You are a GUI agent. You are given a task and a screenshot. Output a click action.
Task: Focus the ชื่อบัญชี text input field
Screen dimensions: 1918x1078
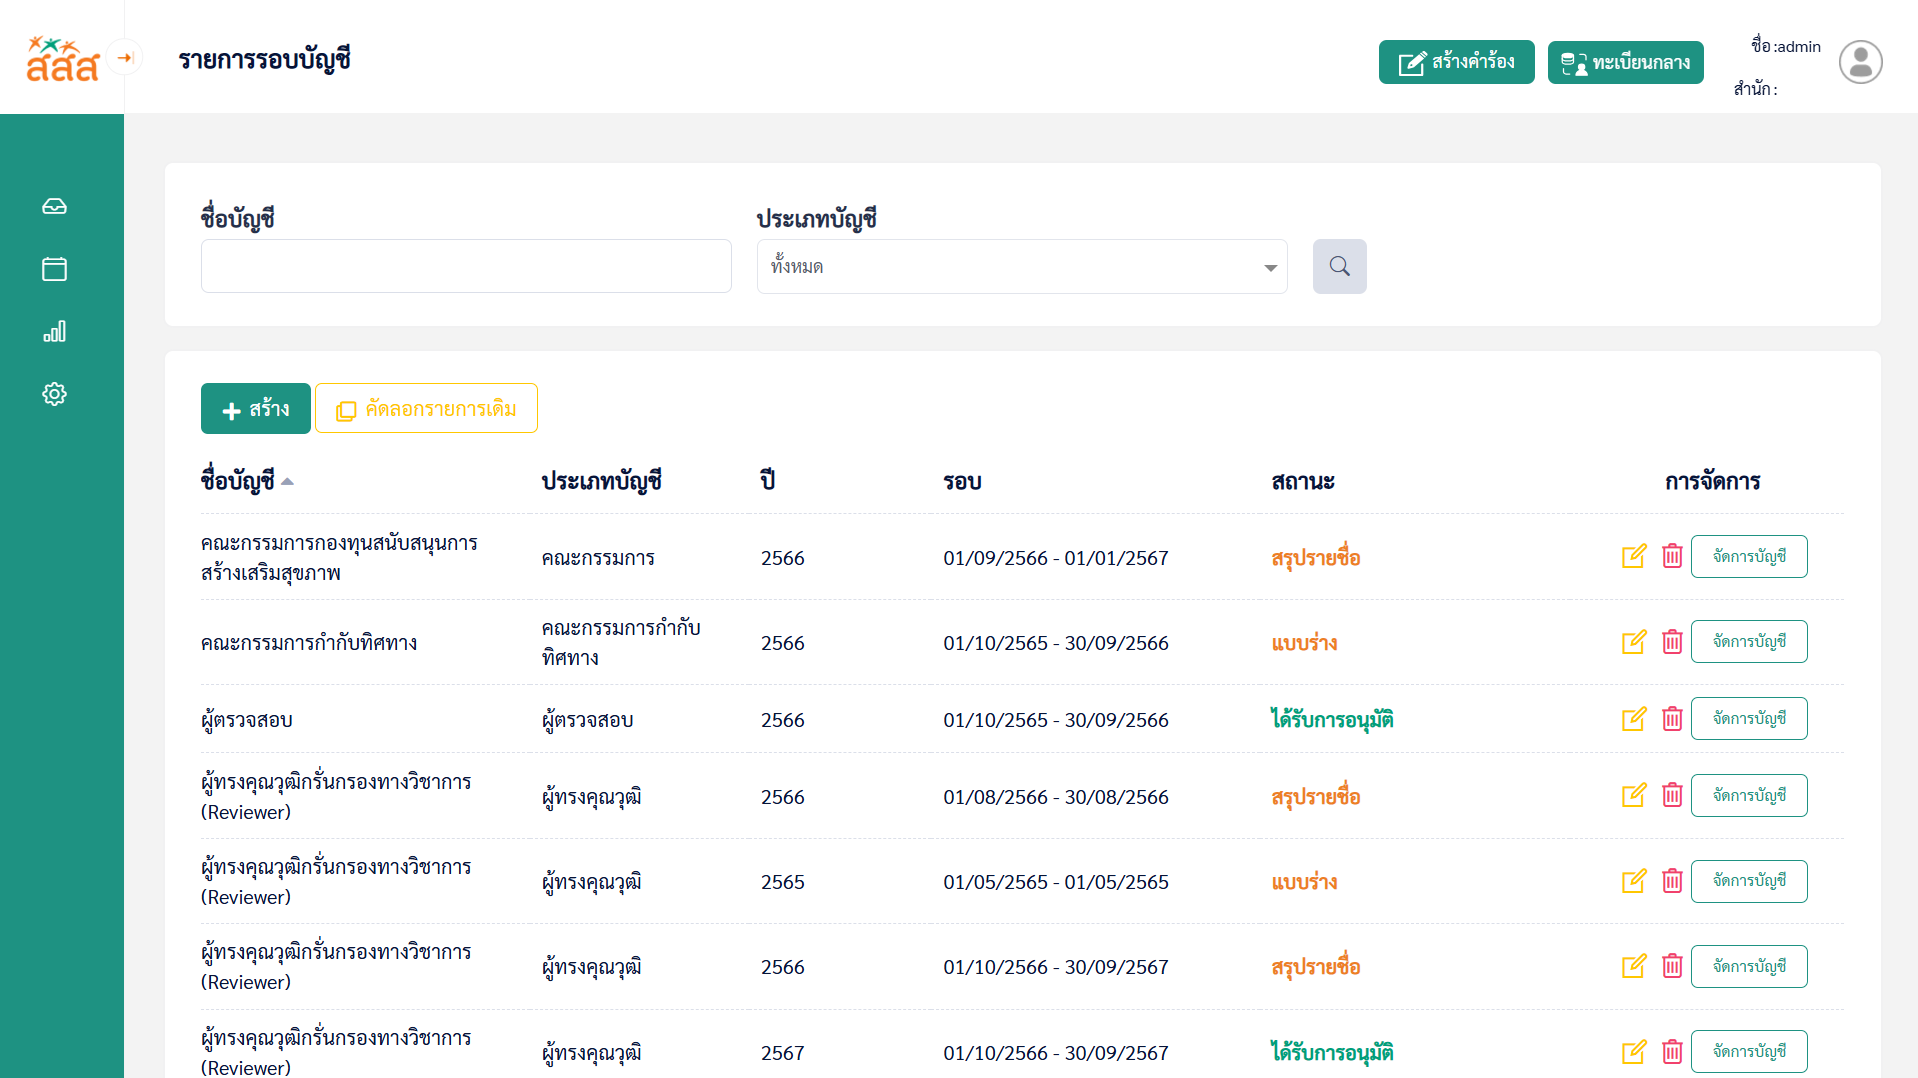coord(466,266)
